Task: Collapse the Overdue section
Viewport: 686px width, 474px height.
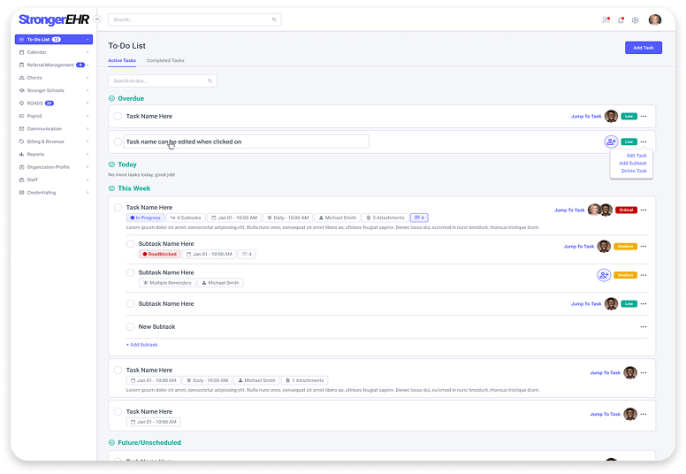Action: (x=112, y=99)
